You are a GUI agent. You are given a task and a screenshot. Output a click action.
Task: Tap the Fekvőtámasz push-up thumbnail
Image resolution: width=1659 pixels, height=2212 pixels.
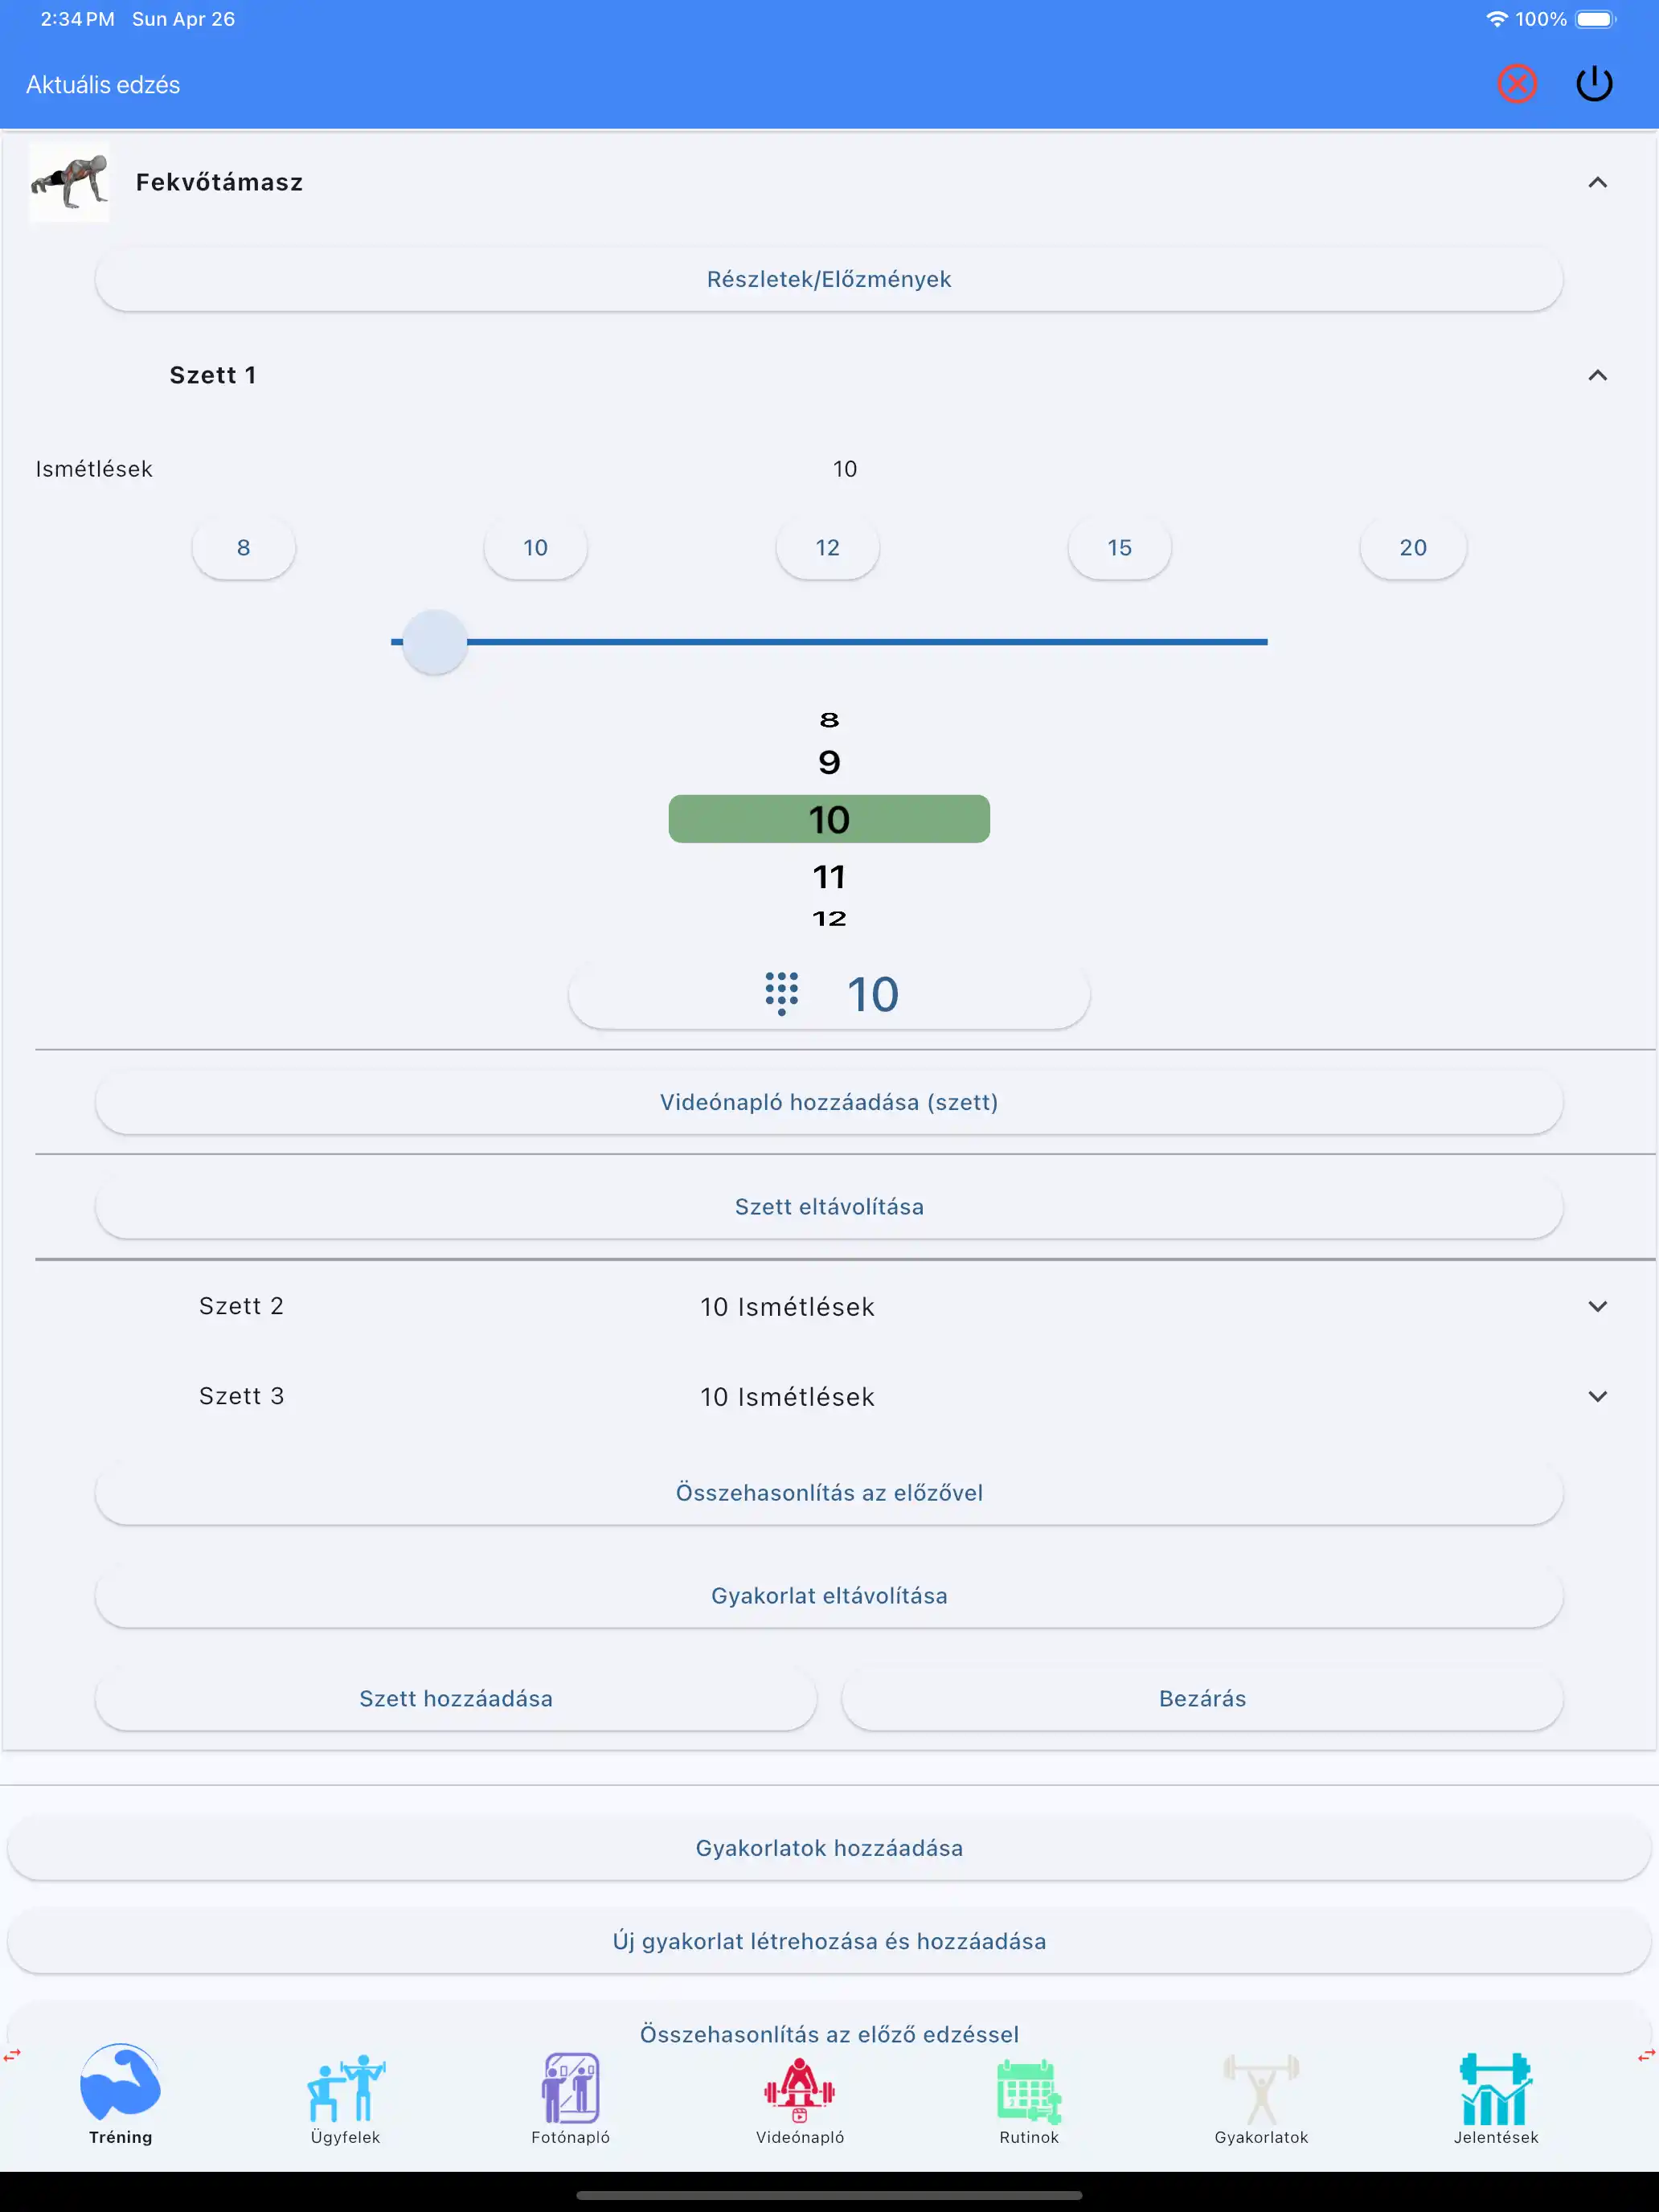69,182
